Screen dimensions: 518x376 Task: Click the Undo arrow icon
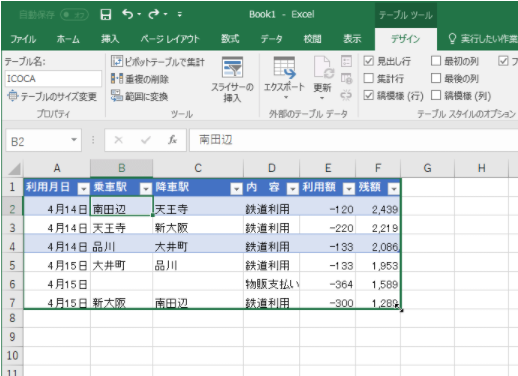click(x=127, y=14)
